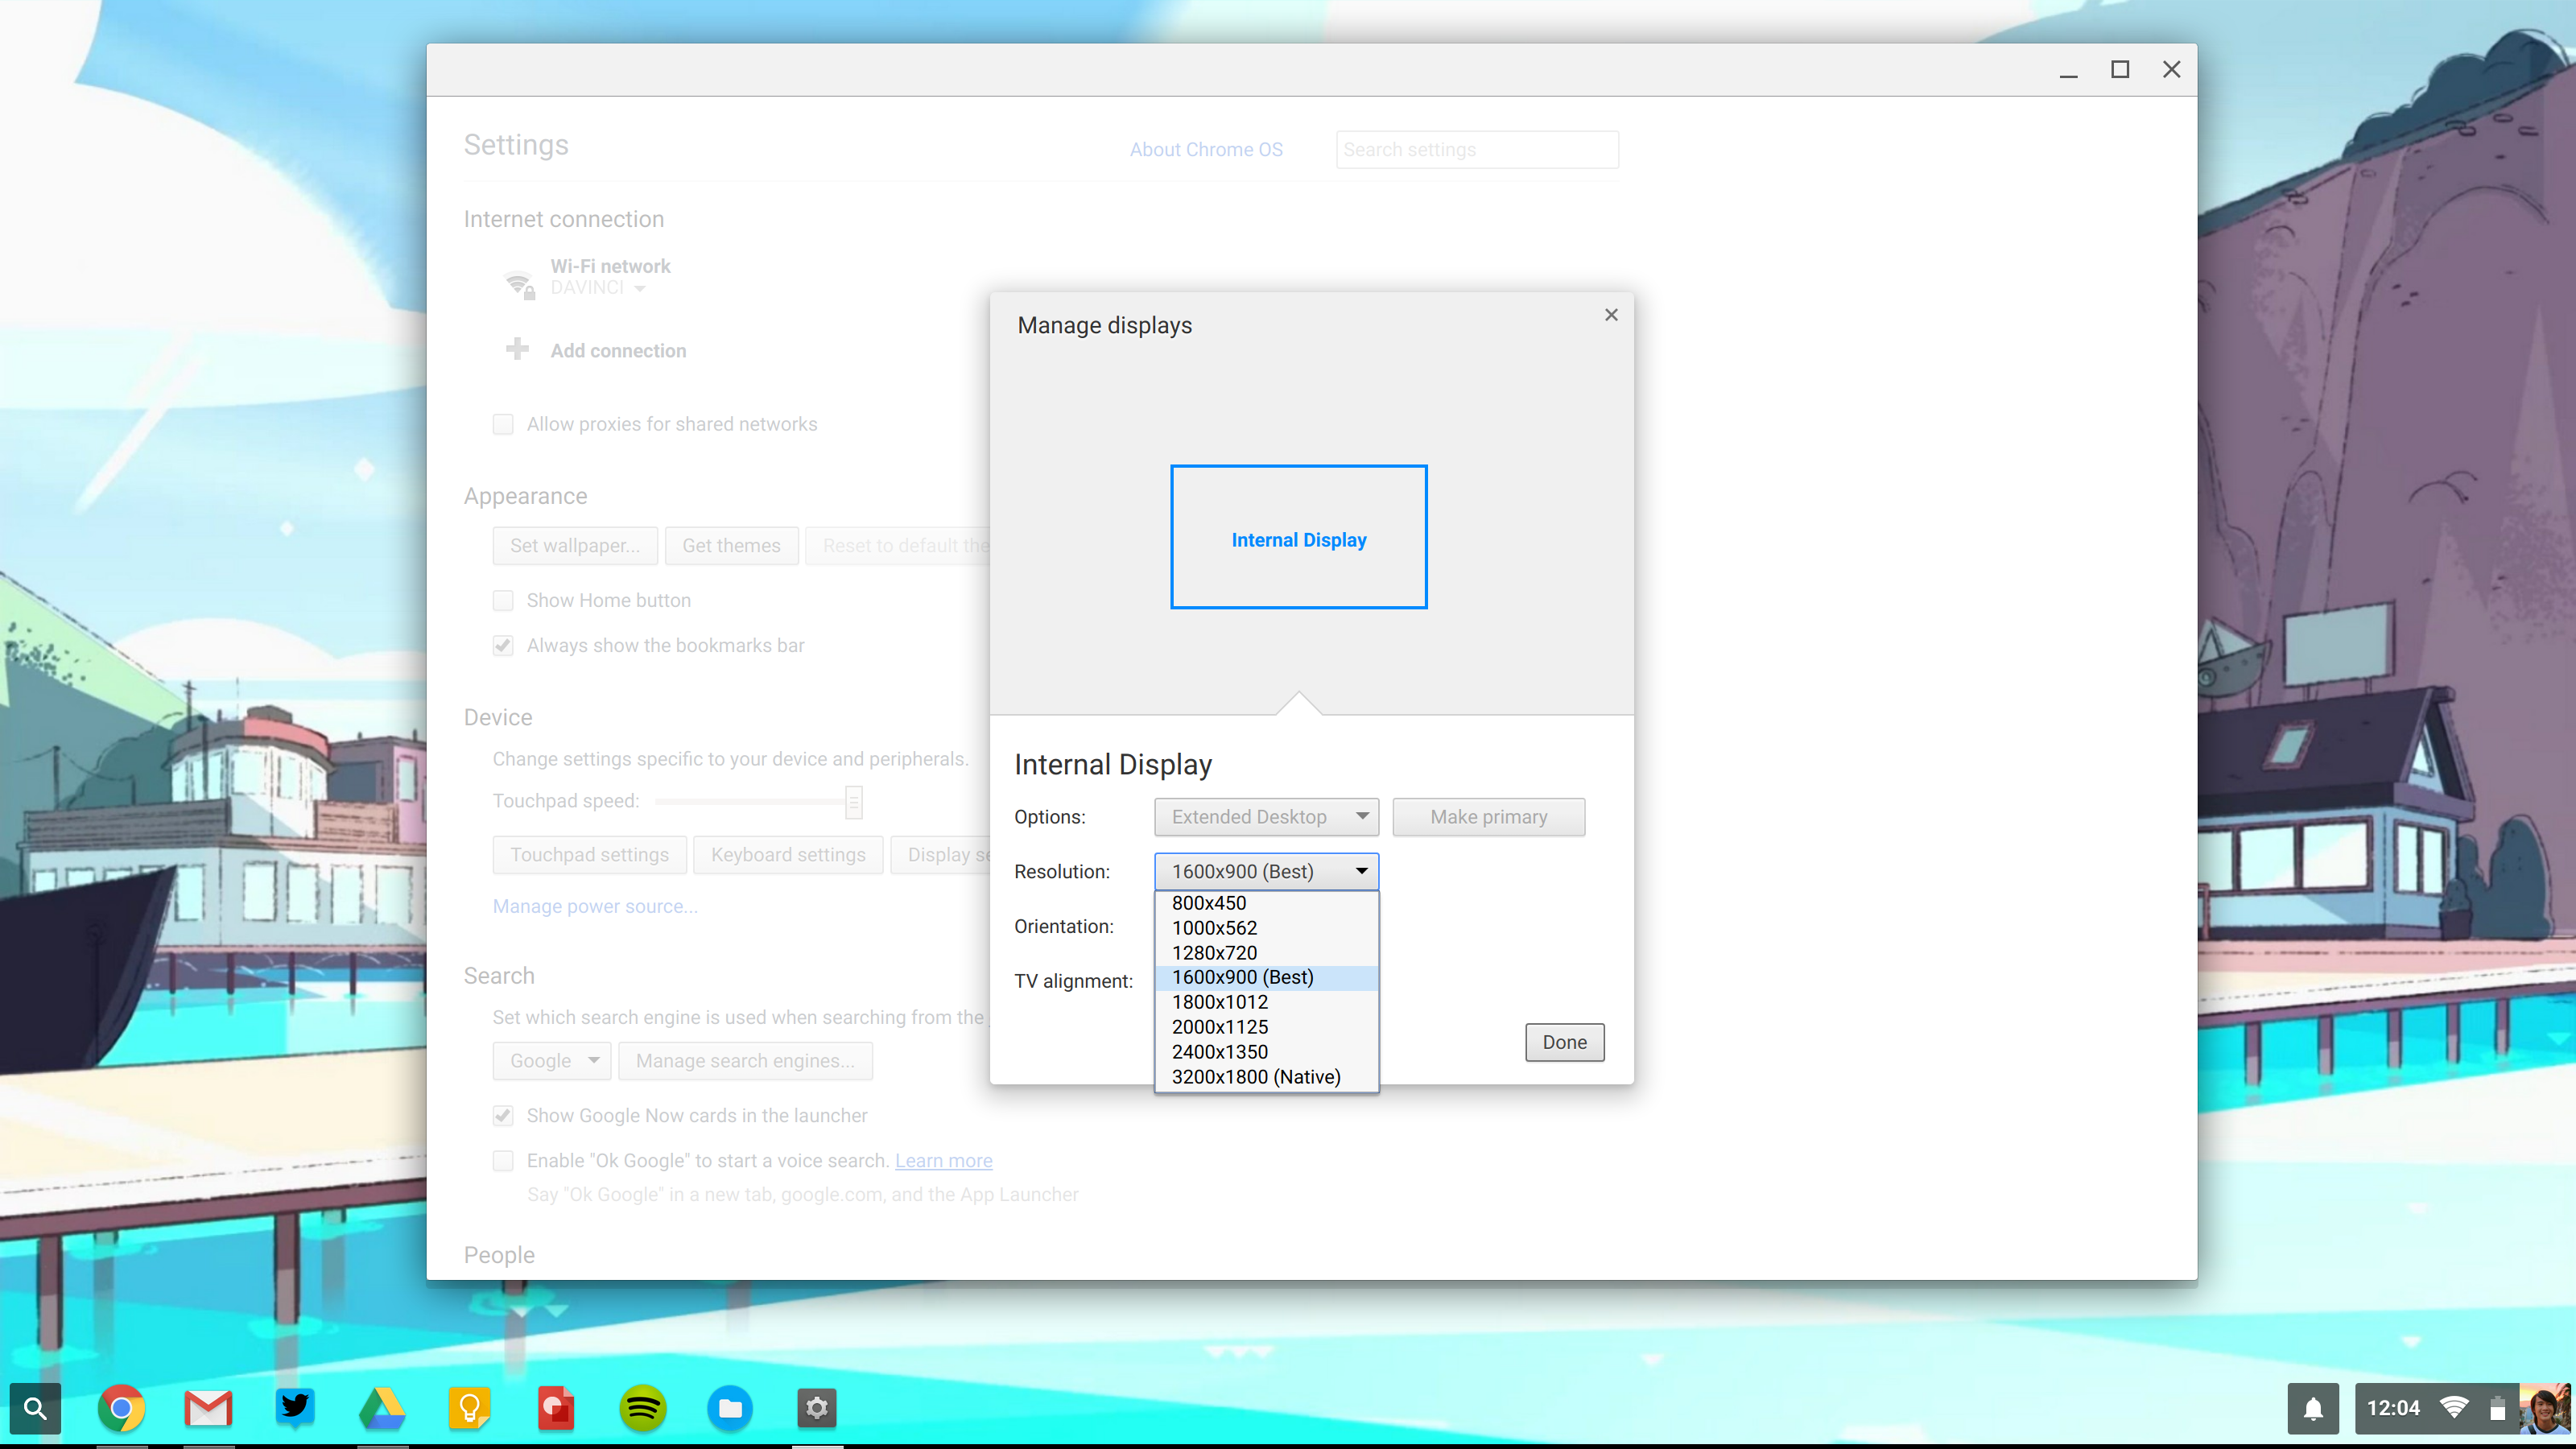Click the notification bell in tray

pyautogui.click(x=2313, y=1409)
